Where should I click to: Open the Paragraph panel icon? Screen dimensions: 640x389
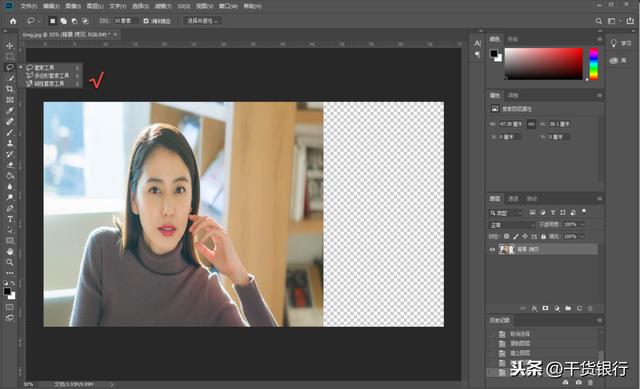(x=478, y=54)
